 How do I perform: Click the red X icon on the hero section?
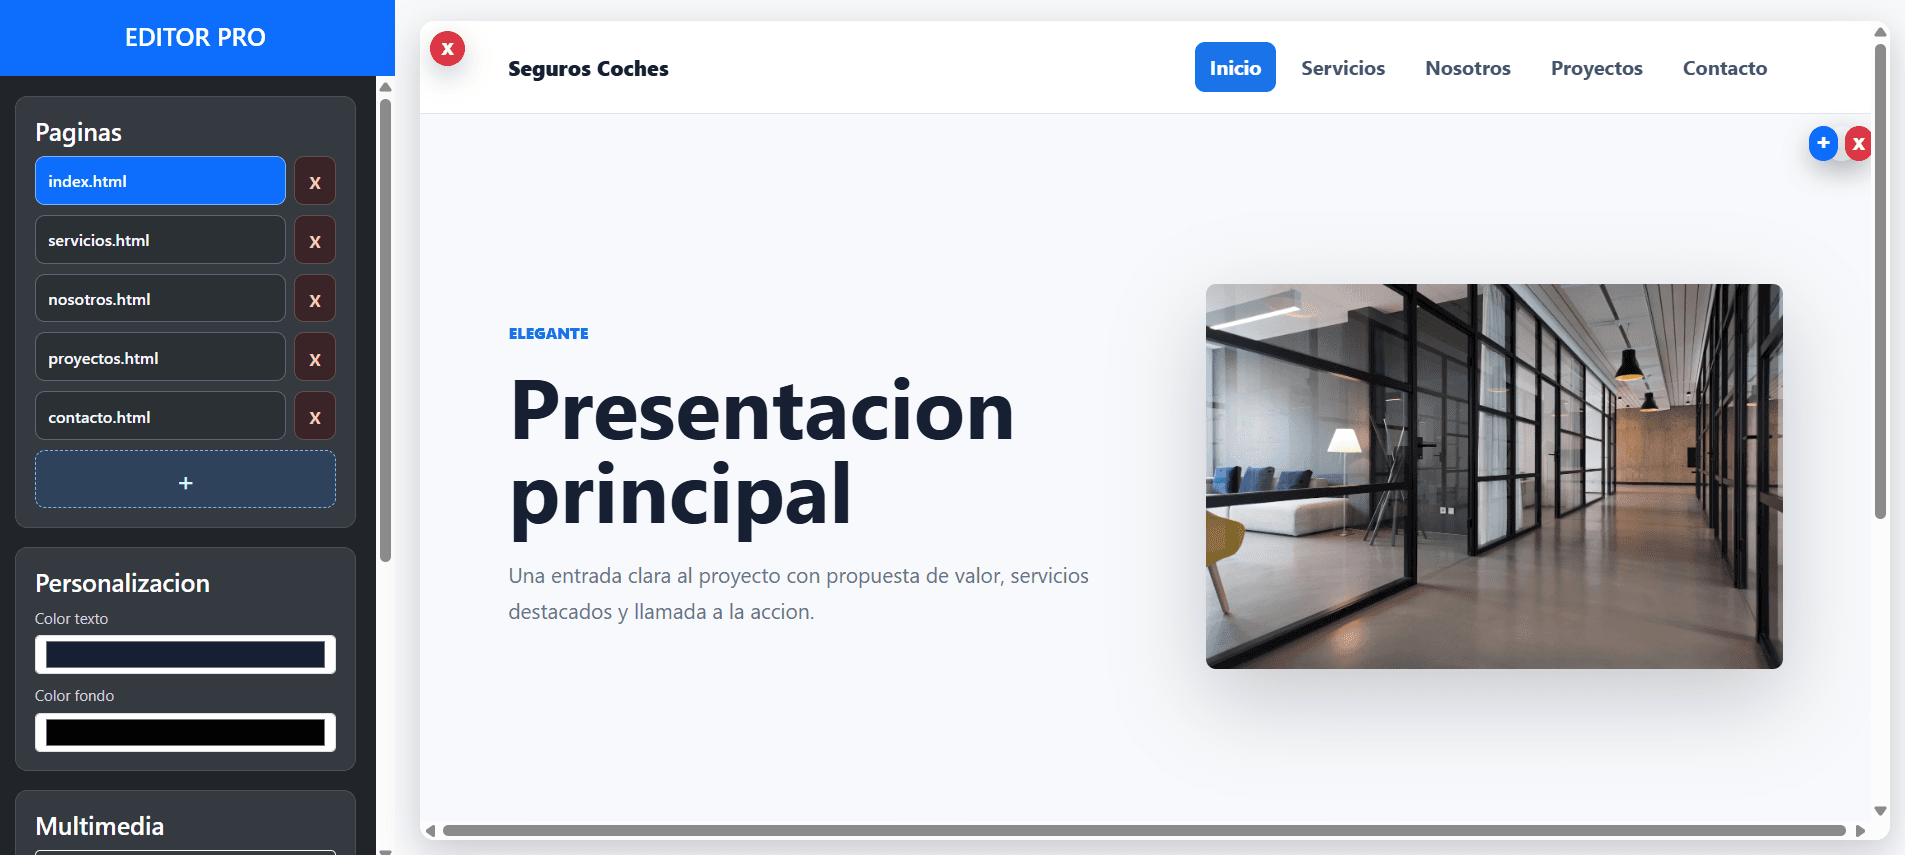click(x=1858, y=143)
